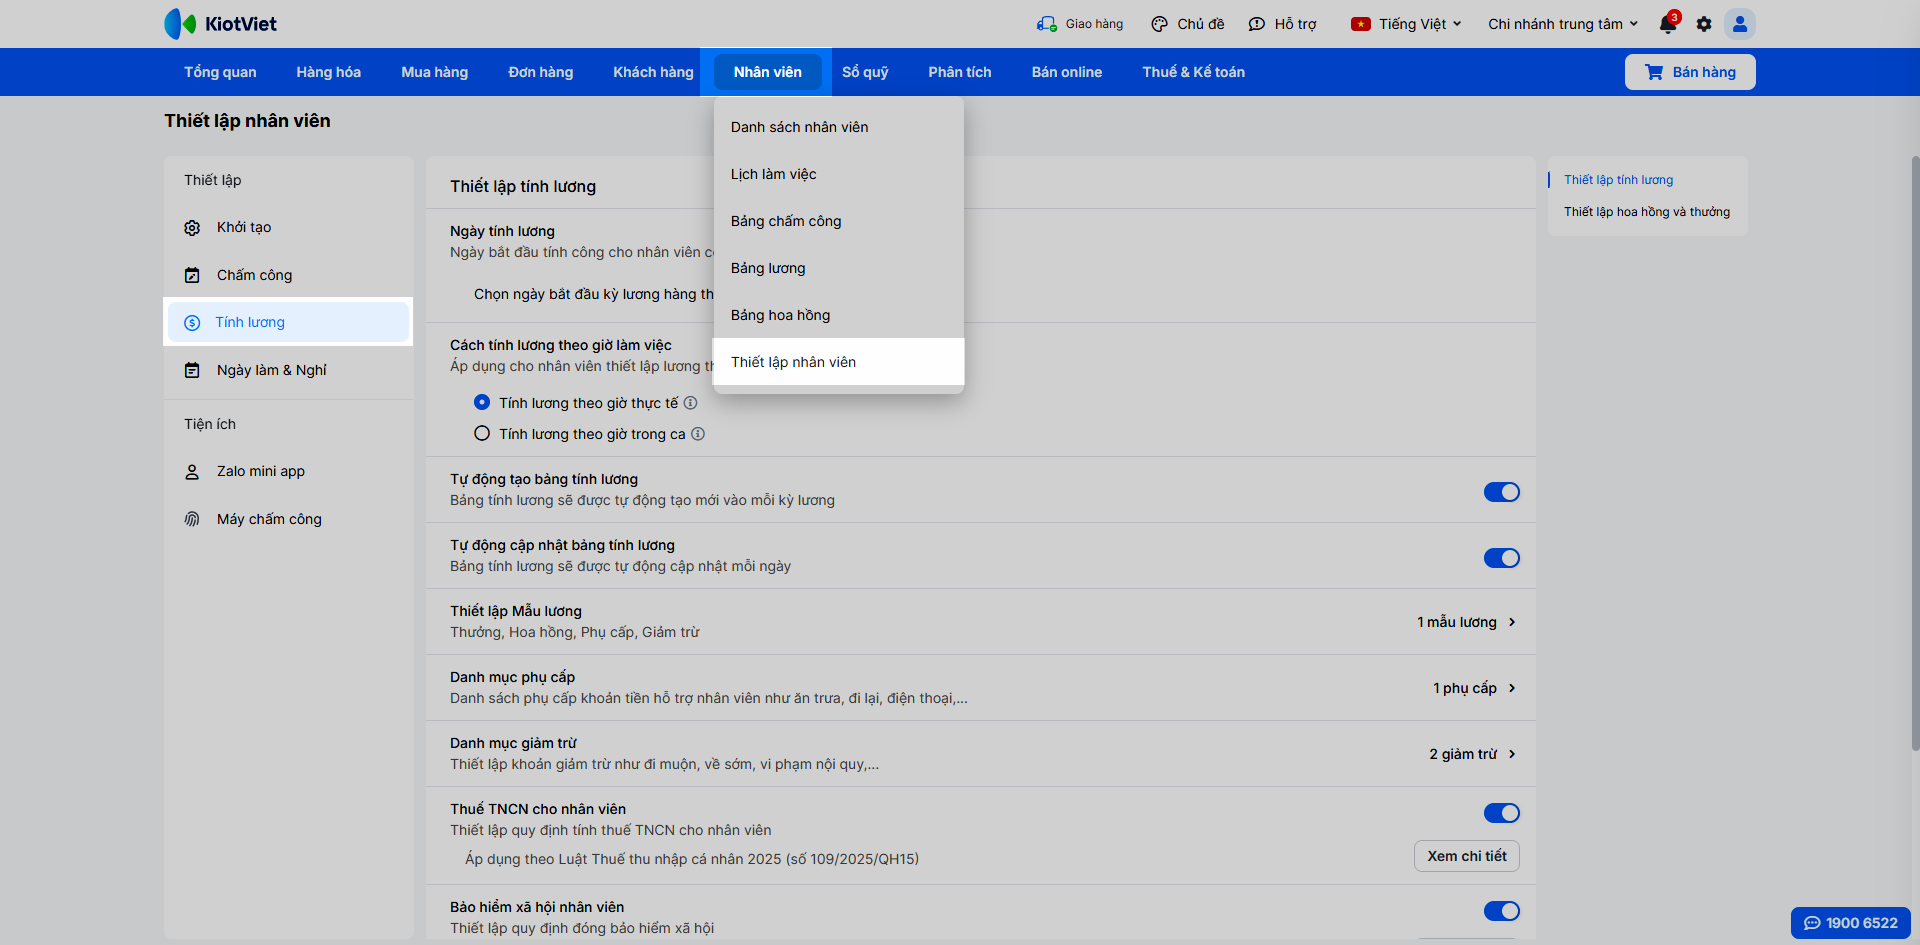Open the Tiếng Việt language dropdown

tap(1406, 24)
